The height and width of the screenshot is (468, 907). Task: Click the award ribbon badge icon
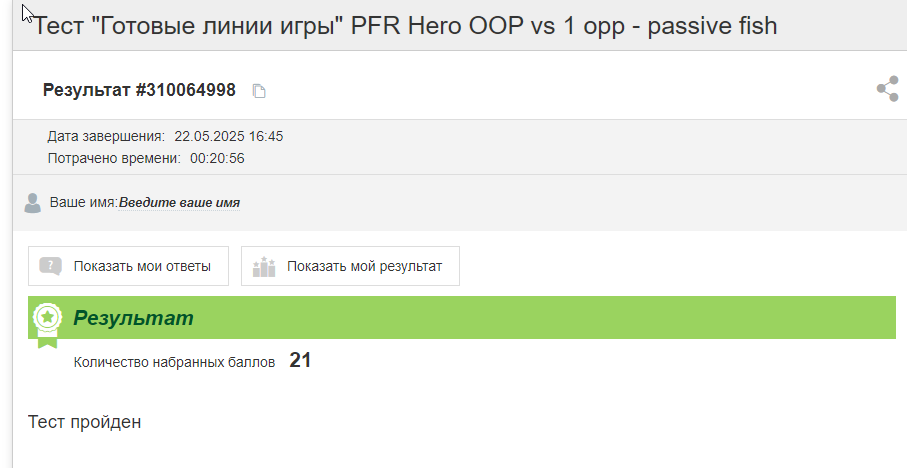coord(47,325)
